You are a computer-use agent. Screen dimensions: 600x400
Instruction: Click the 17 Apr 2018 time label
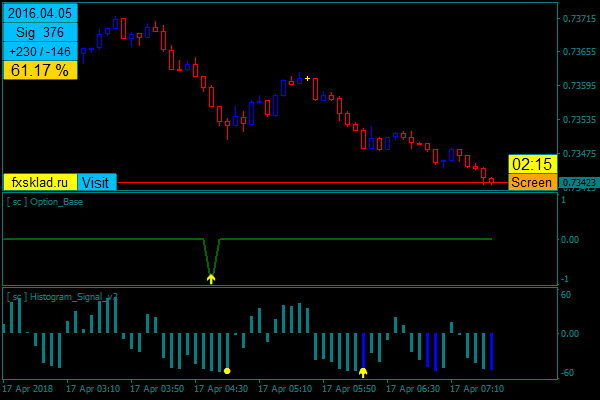coord(28,389)
